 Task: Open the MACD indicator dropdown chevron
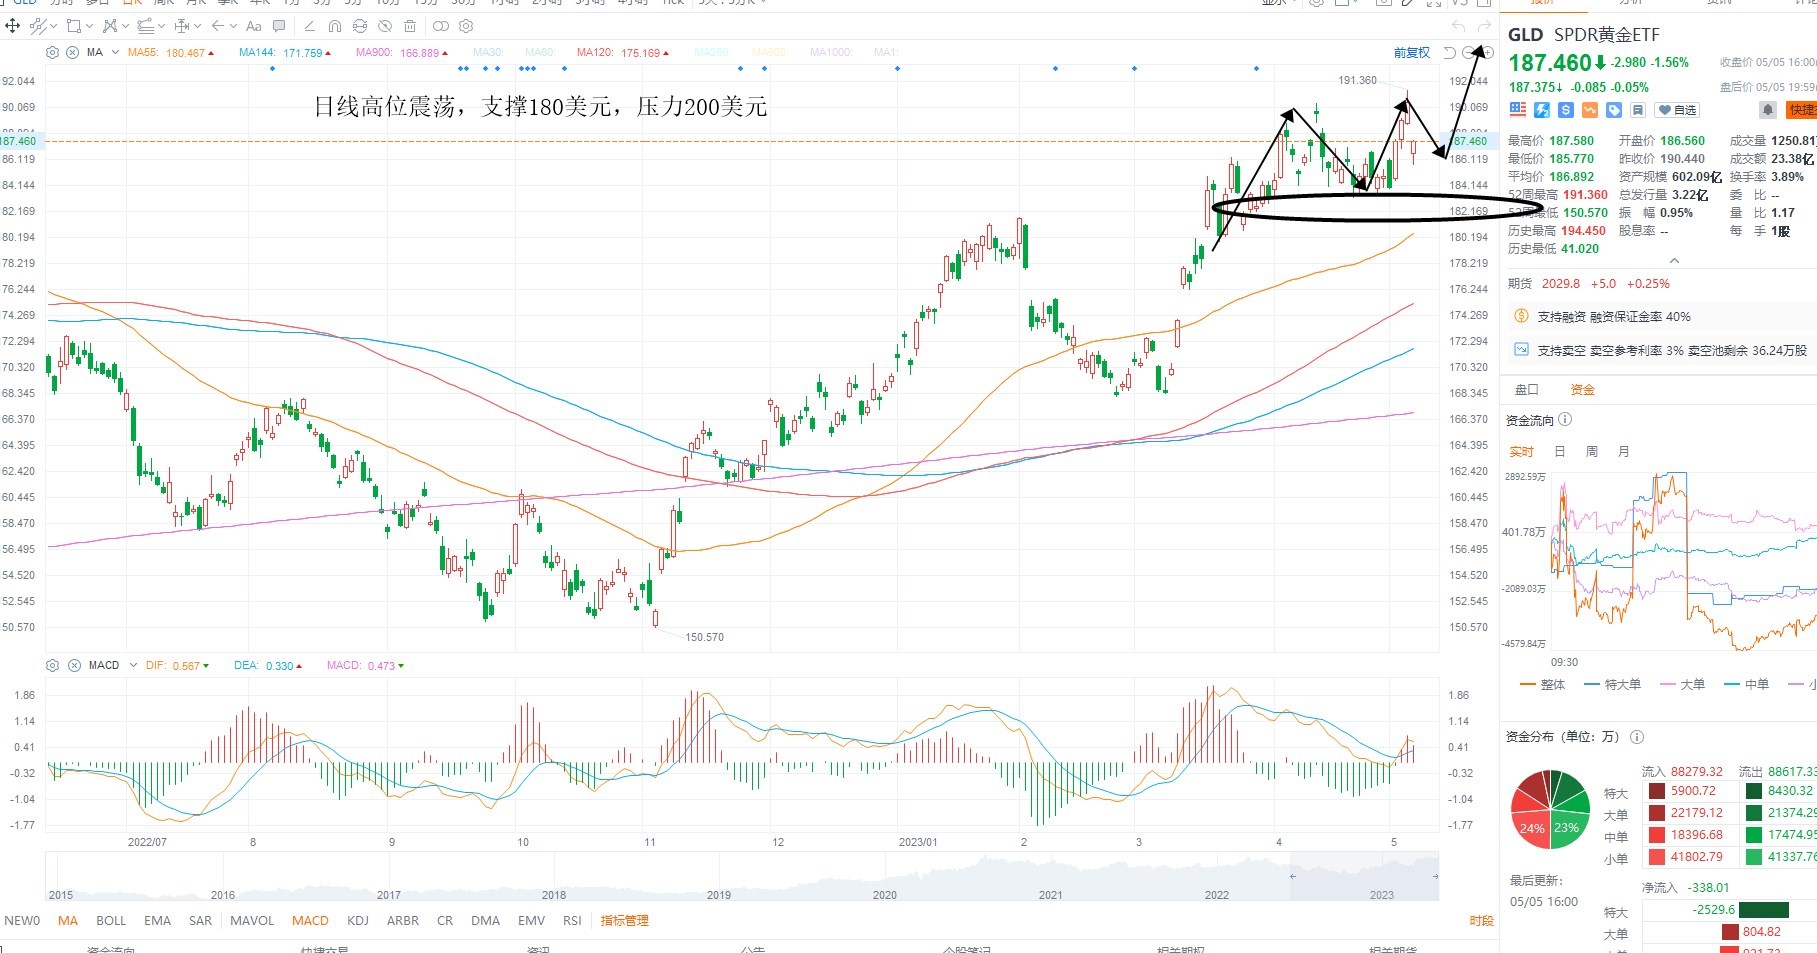pos(133,665)
